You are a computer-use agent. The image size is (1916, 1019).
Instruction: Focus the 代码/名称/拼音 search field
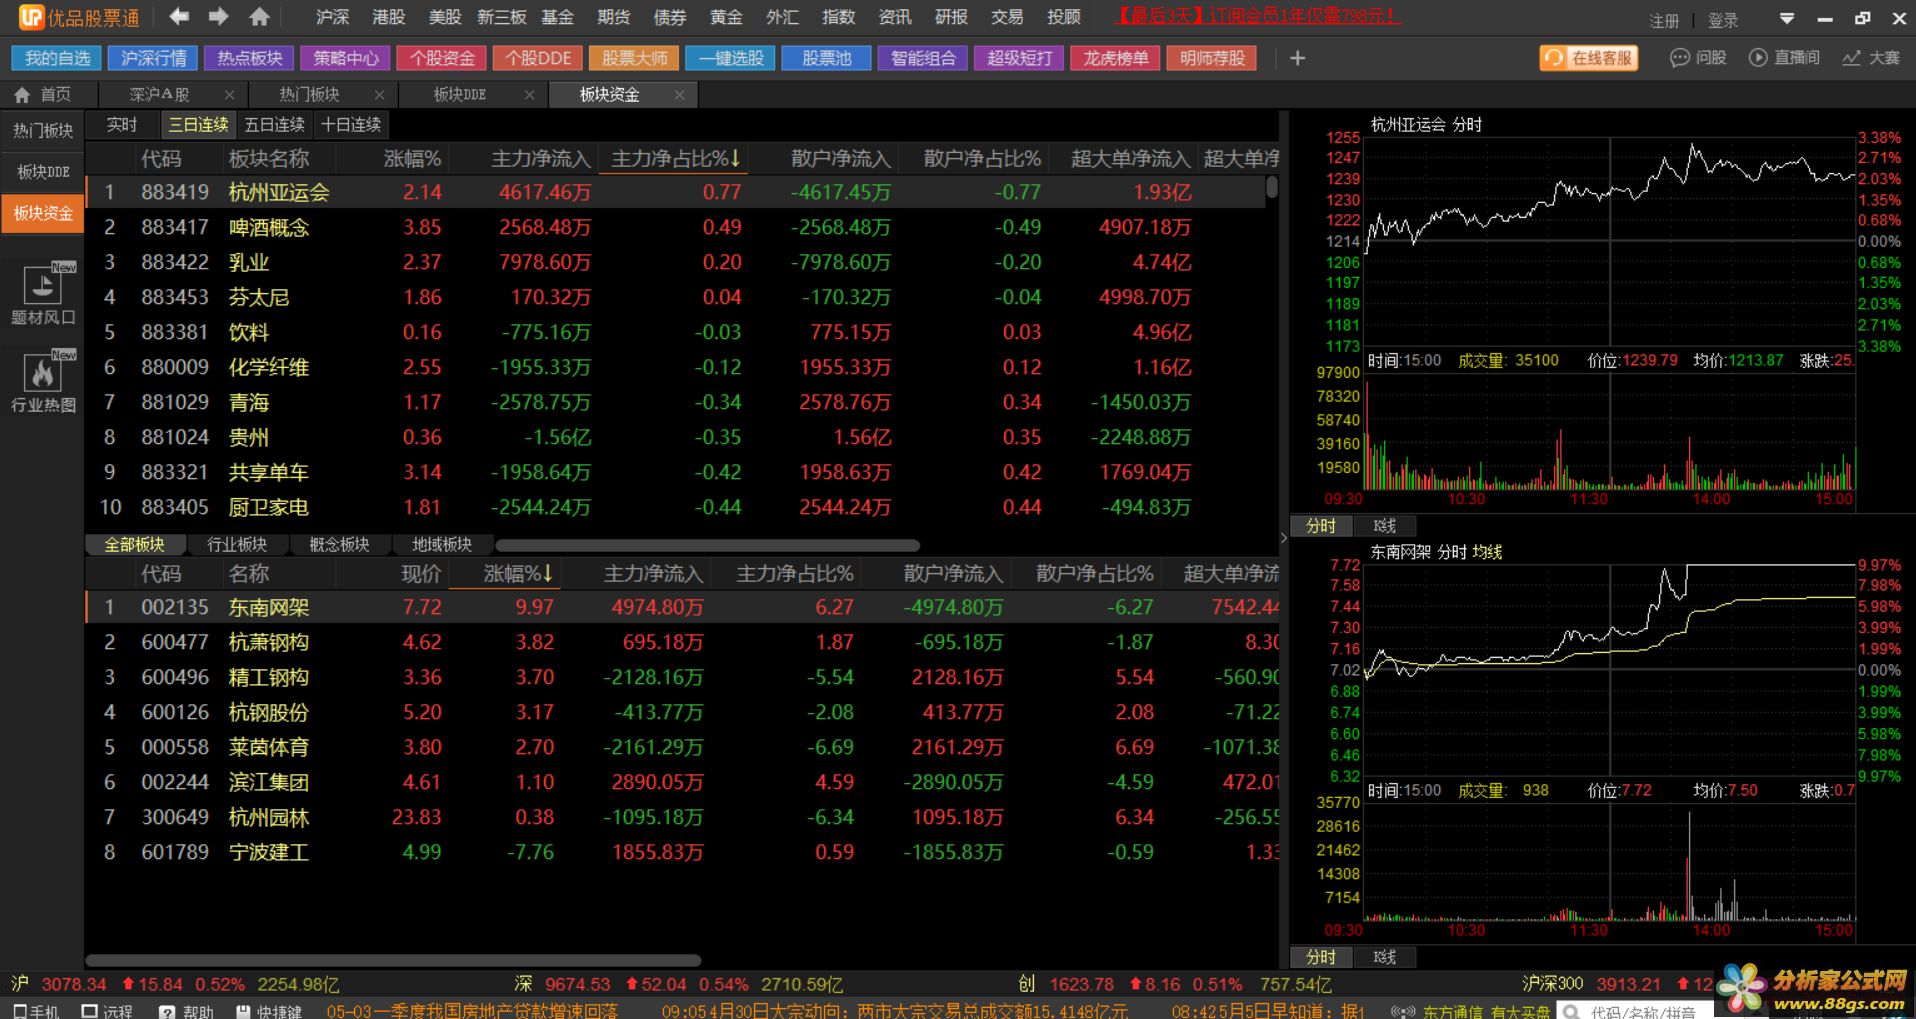[1640, 1011]
